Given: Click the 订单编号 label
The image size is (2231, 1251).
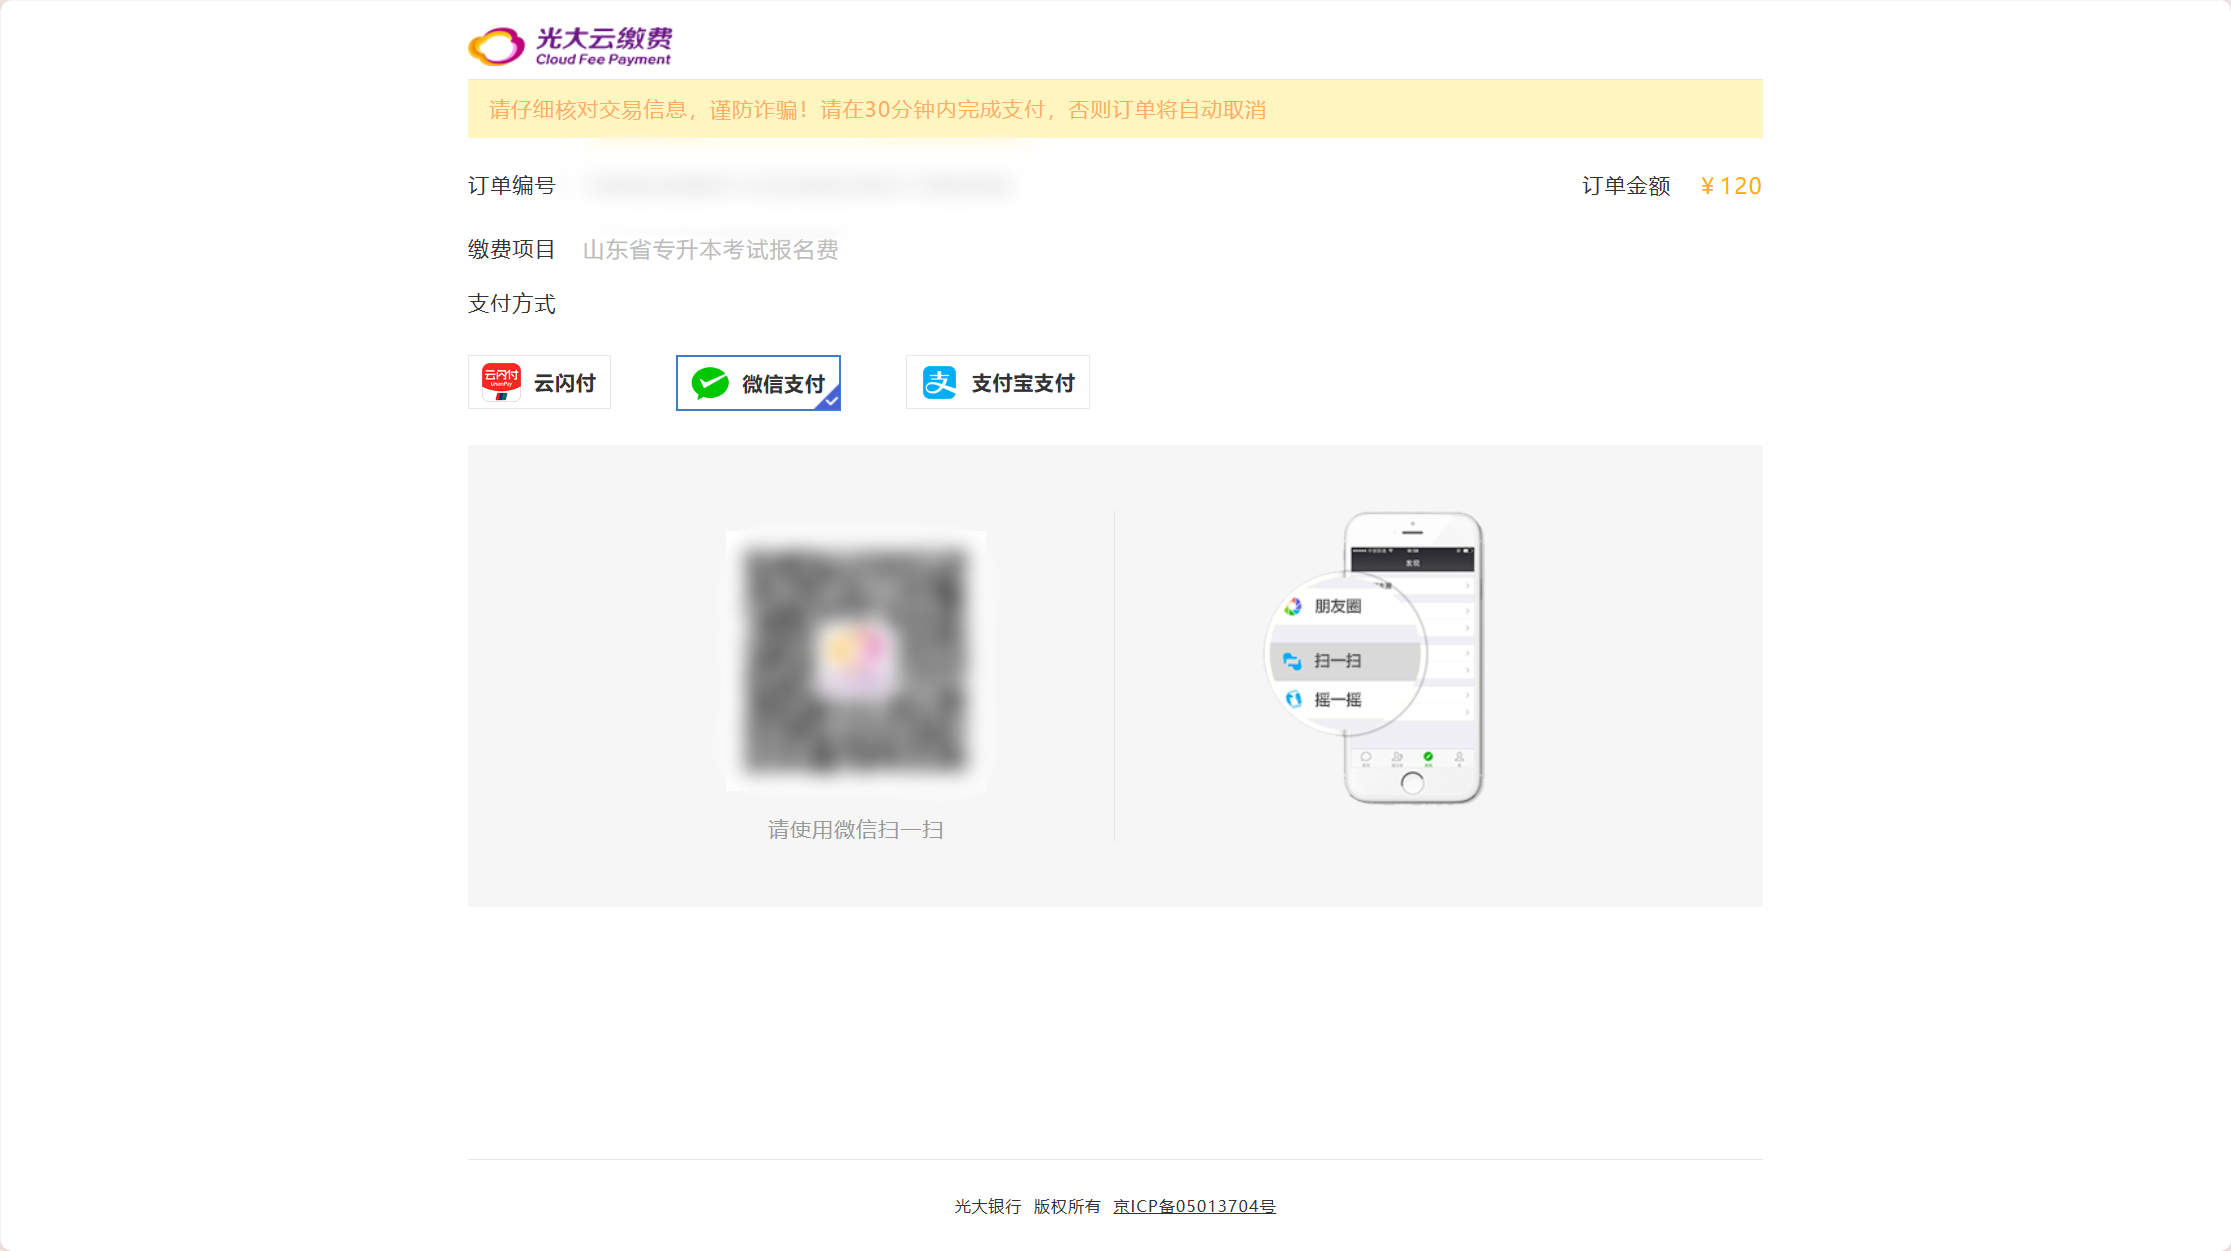Looking at the screenshot, I should tap(511, 186).
